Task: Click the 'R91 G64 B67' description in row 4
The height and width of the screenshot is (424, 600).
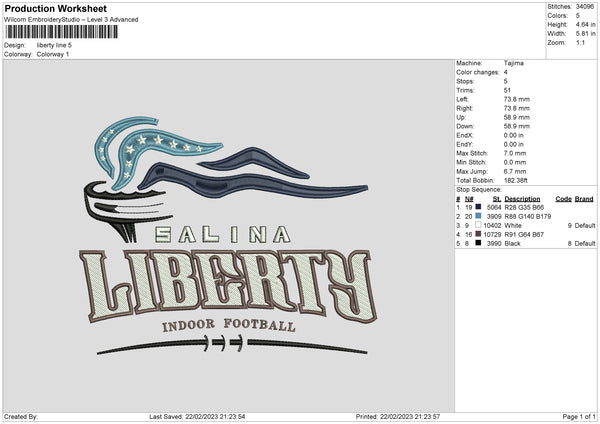Action: 524,234
